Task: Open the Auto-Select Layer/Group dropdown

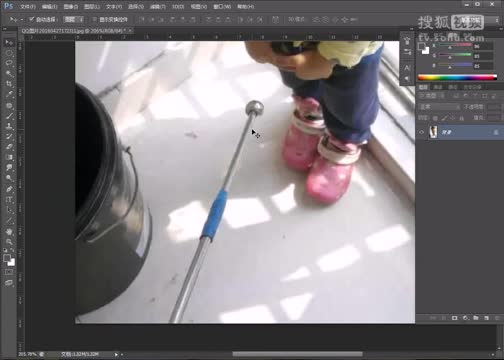Action: (74, 19)
